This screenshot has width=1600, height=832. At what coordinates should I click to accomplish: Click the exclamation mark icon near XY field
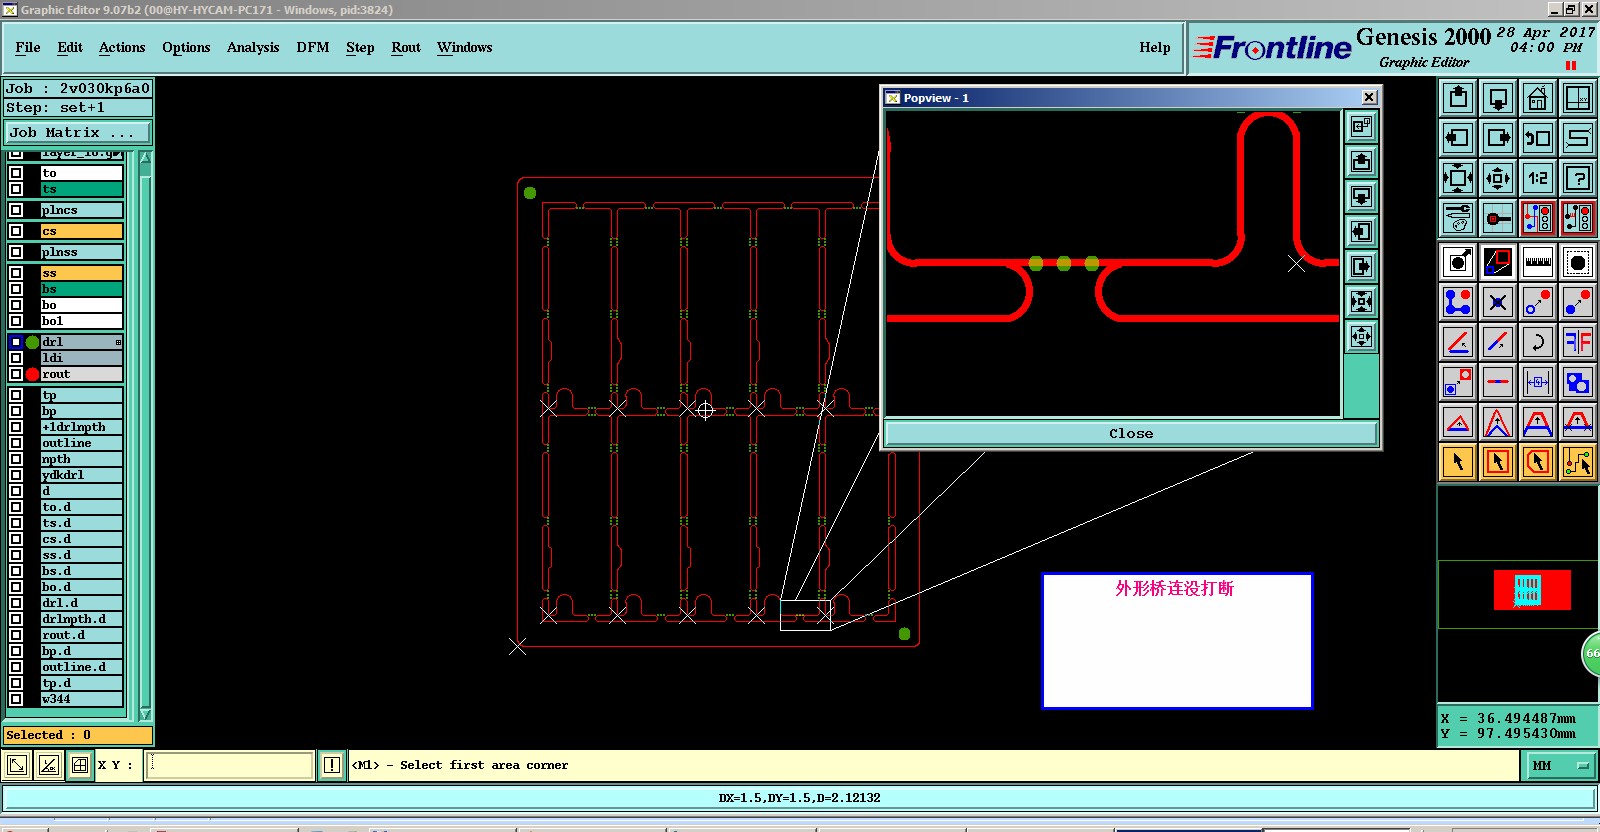(x=332, y=765)
